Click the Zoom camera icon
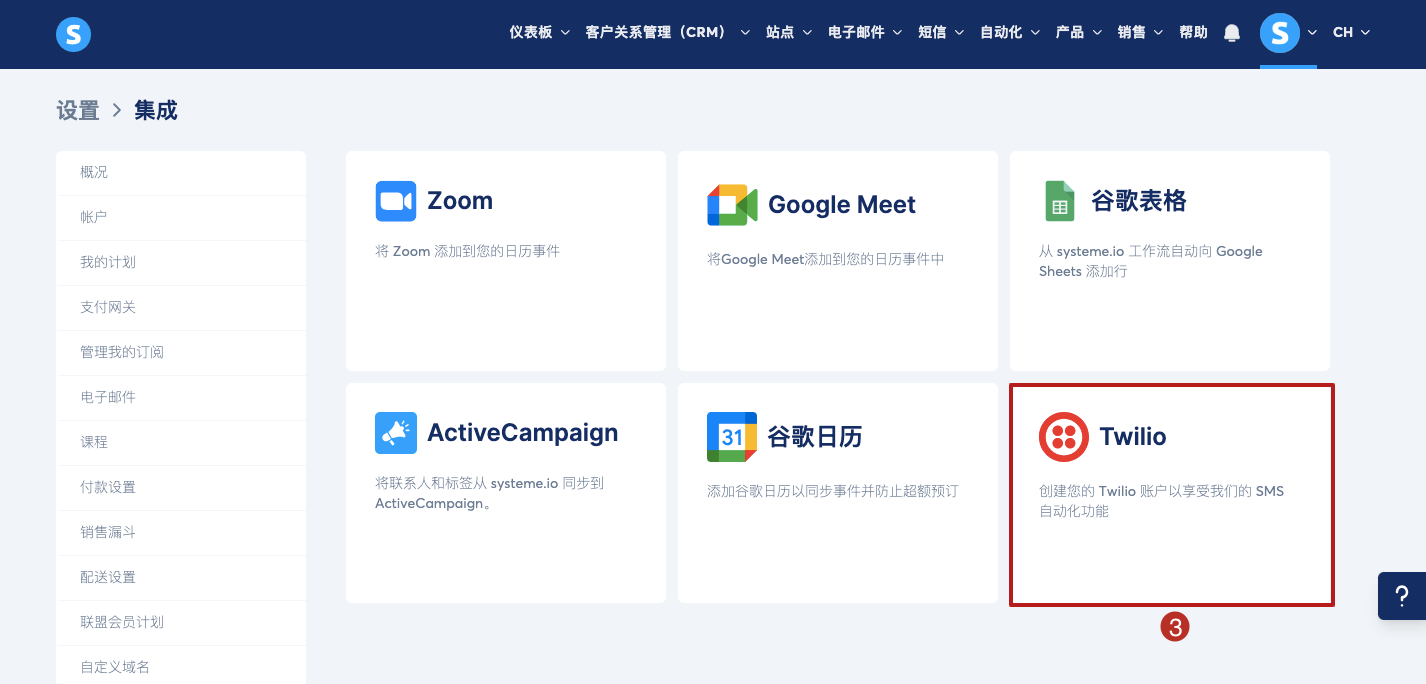 pyautogui.click(x=396, y=201)
